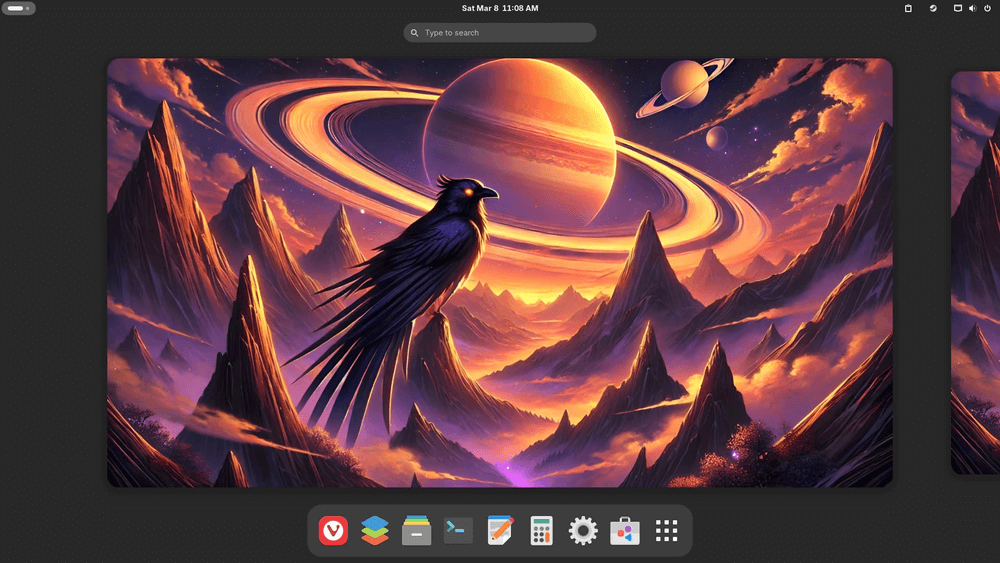Launch the Terminal from the dock

pyautogui.click(x=458, y=530)
